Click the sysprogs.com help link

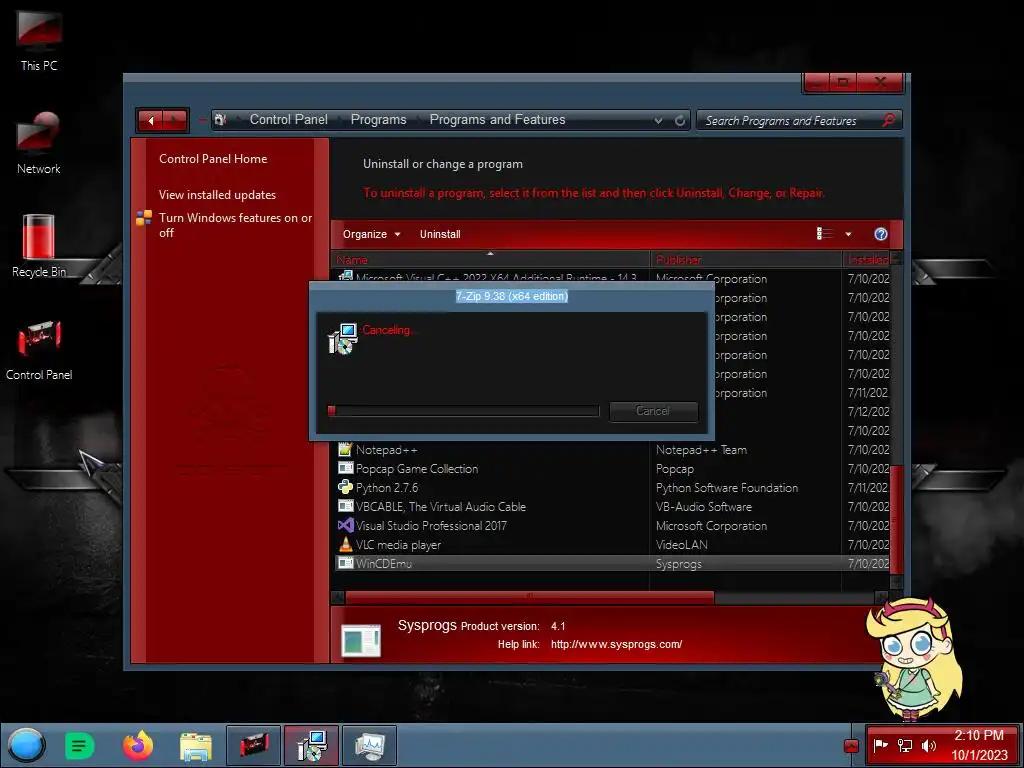pos(616,644)
